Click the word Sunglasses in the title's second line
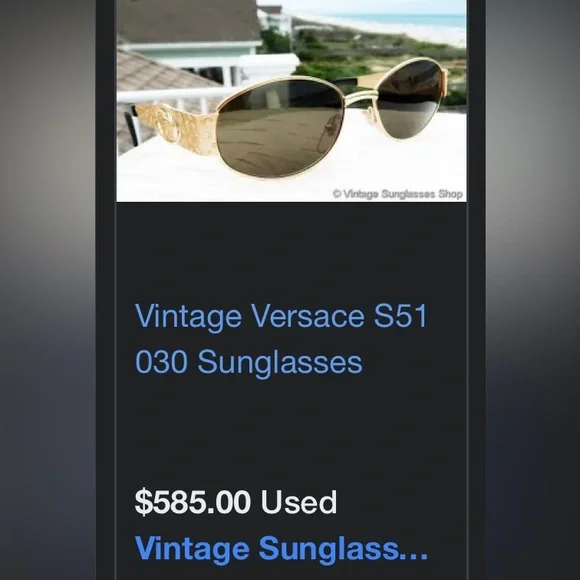The image size is (580, 580). (280, 362)
